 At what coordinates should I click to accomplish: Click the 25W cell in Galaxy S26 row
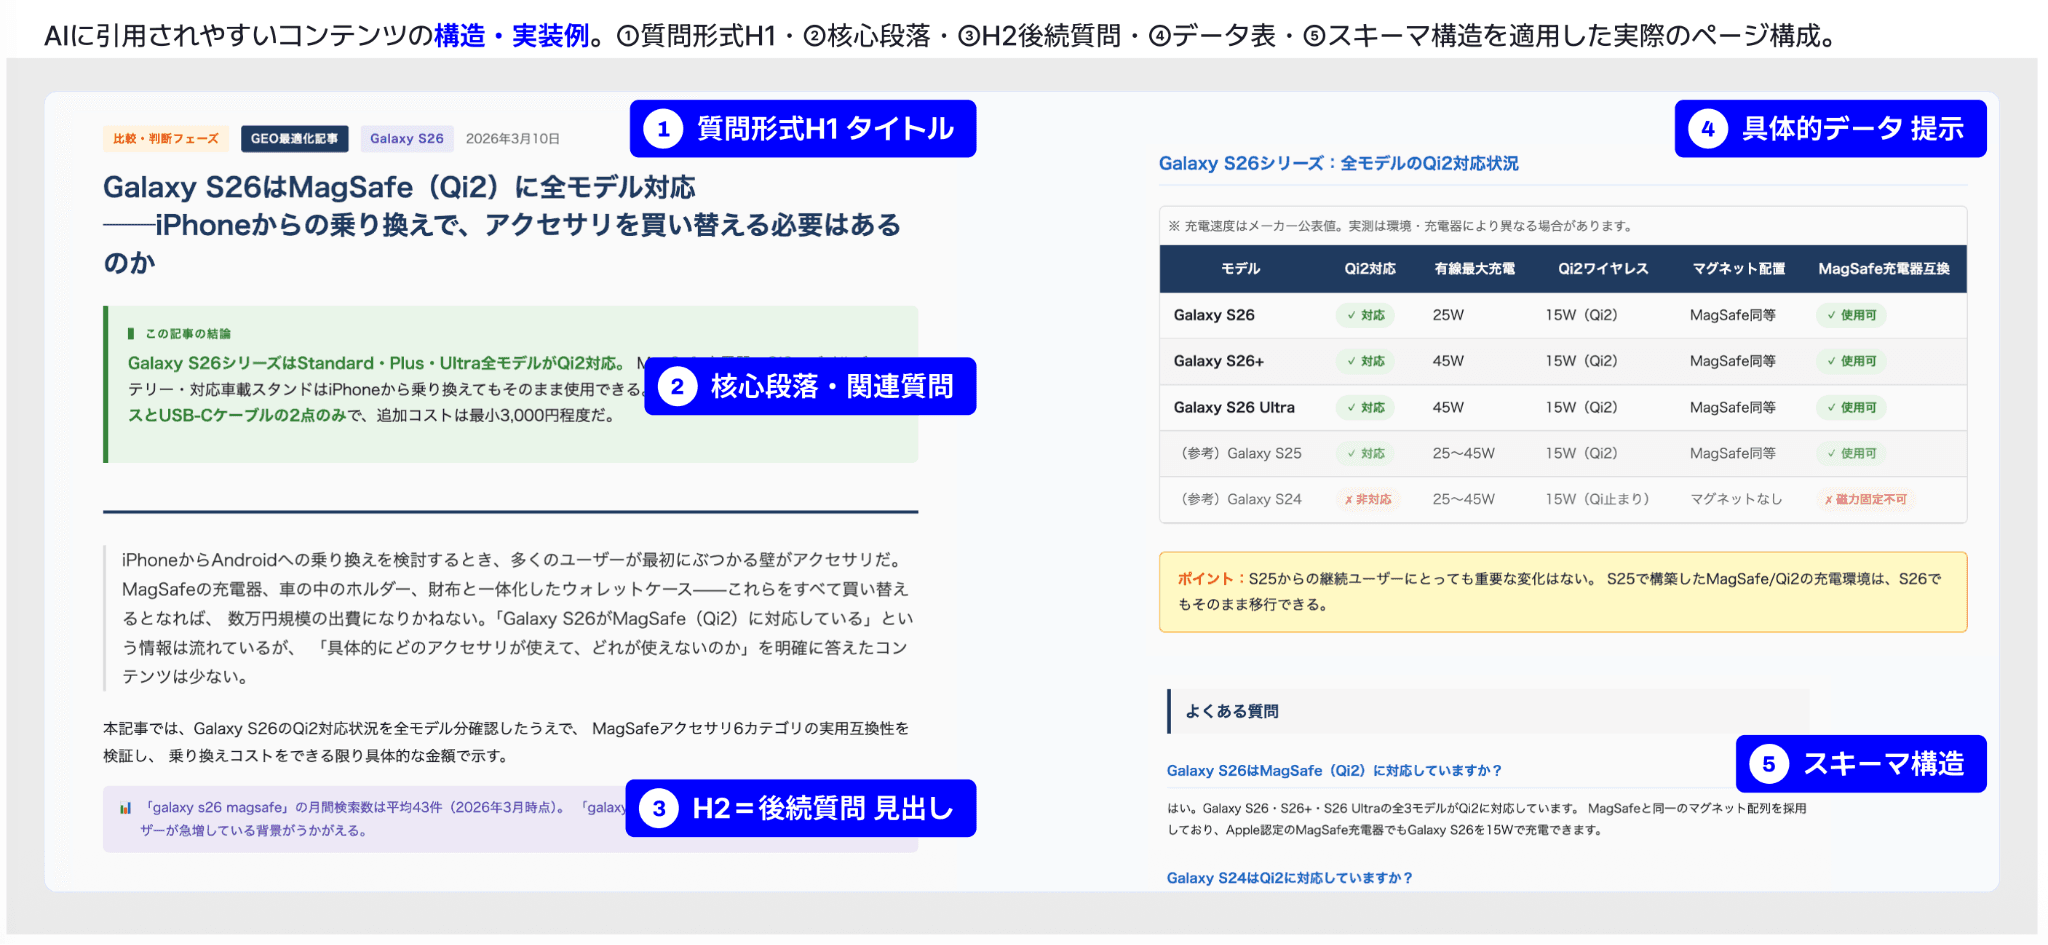point(1448,315)
